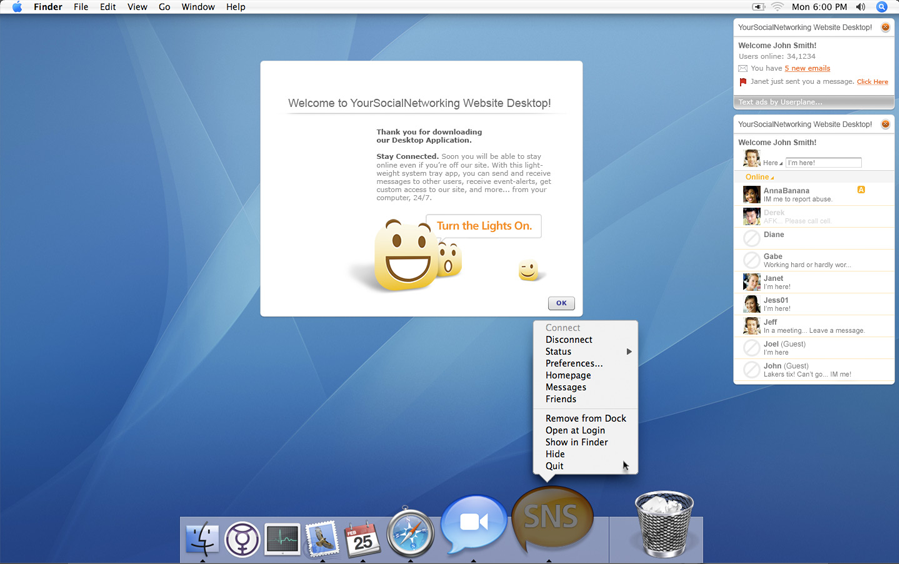
Task: Open the 'Here' status dropdown
Action: point(773,162)
